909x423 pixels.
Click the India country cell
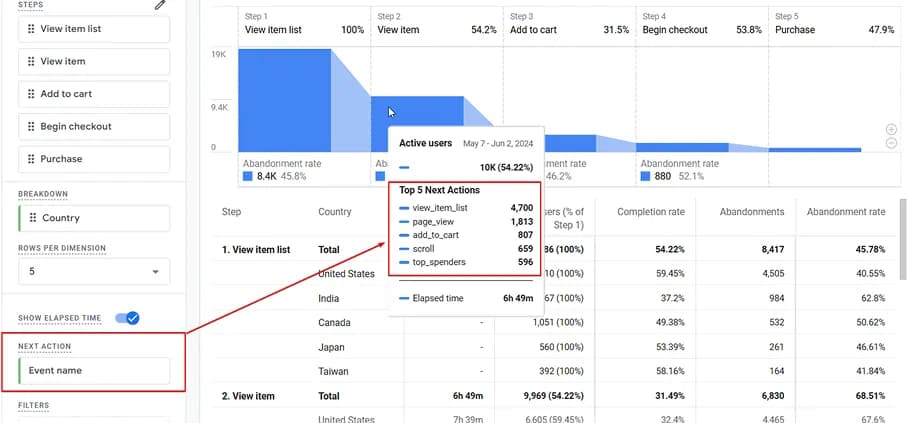pos(328,298)
